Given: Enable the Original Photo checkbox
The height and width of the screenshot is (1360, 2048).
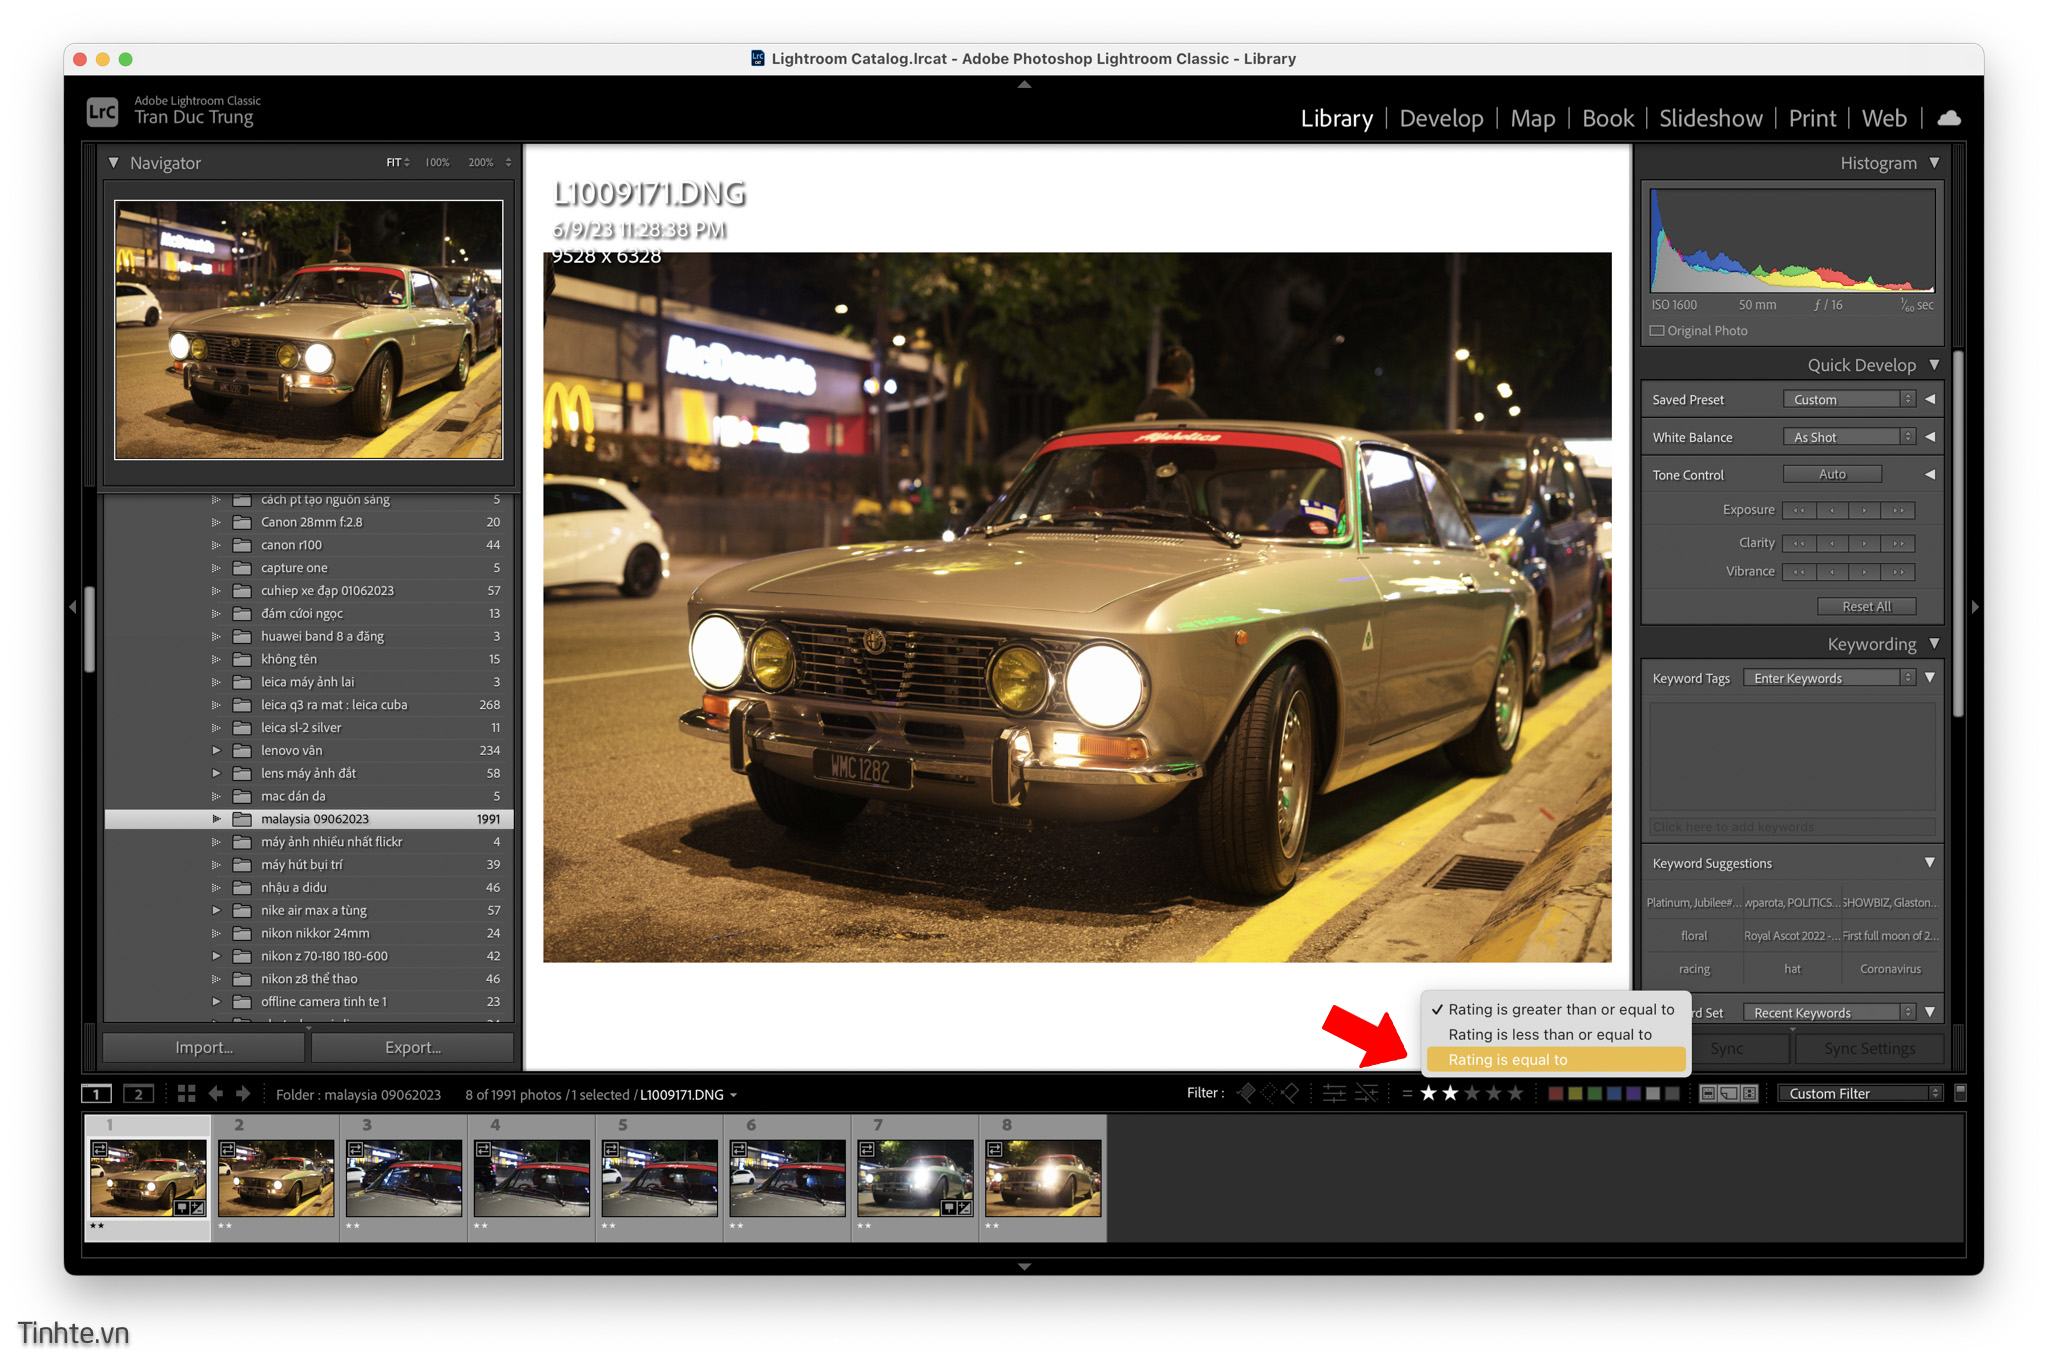Looking at the screenshot, I should 1657,331.
